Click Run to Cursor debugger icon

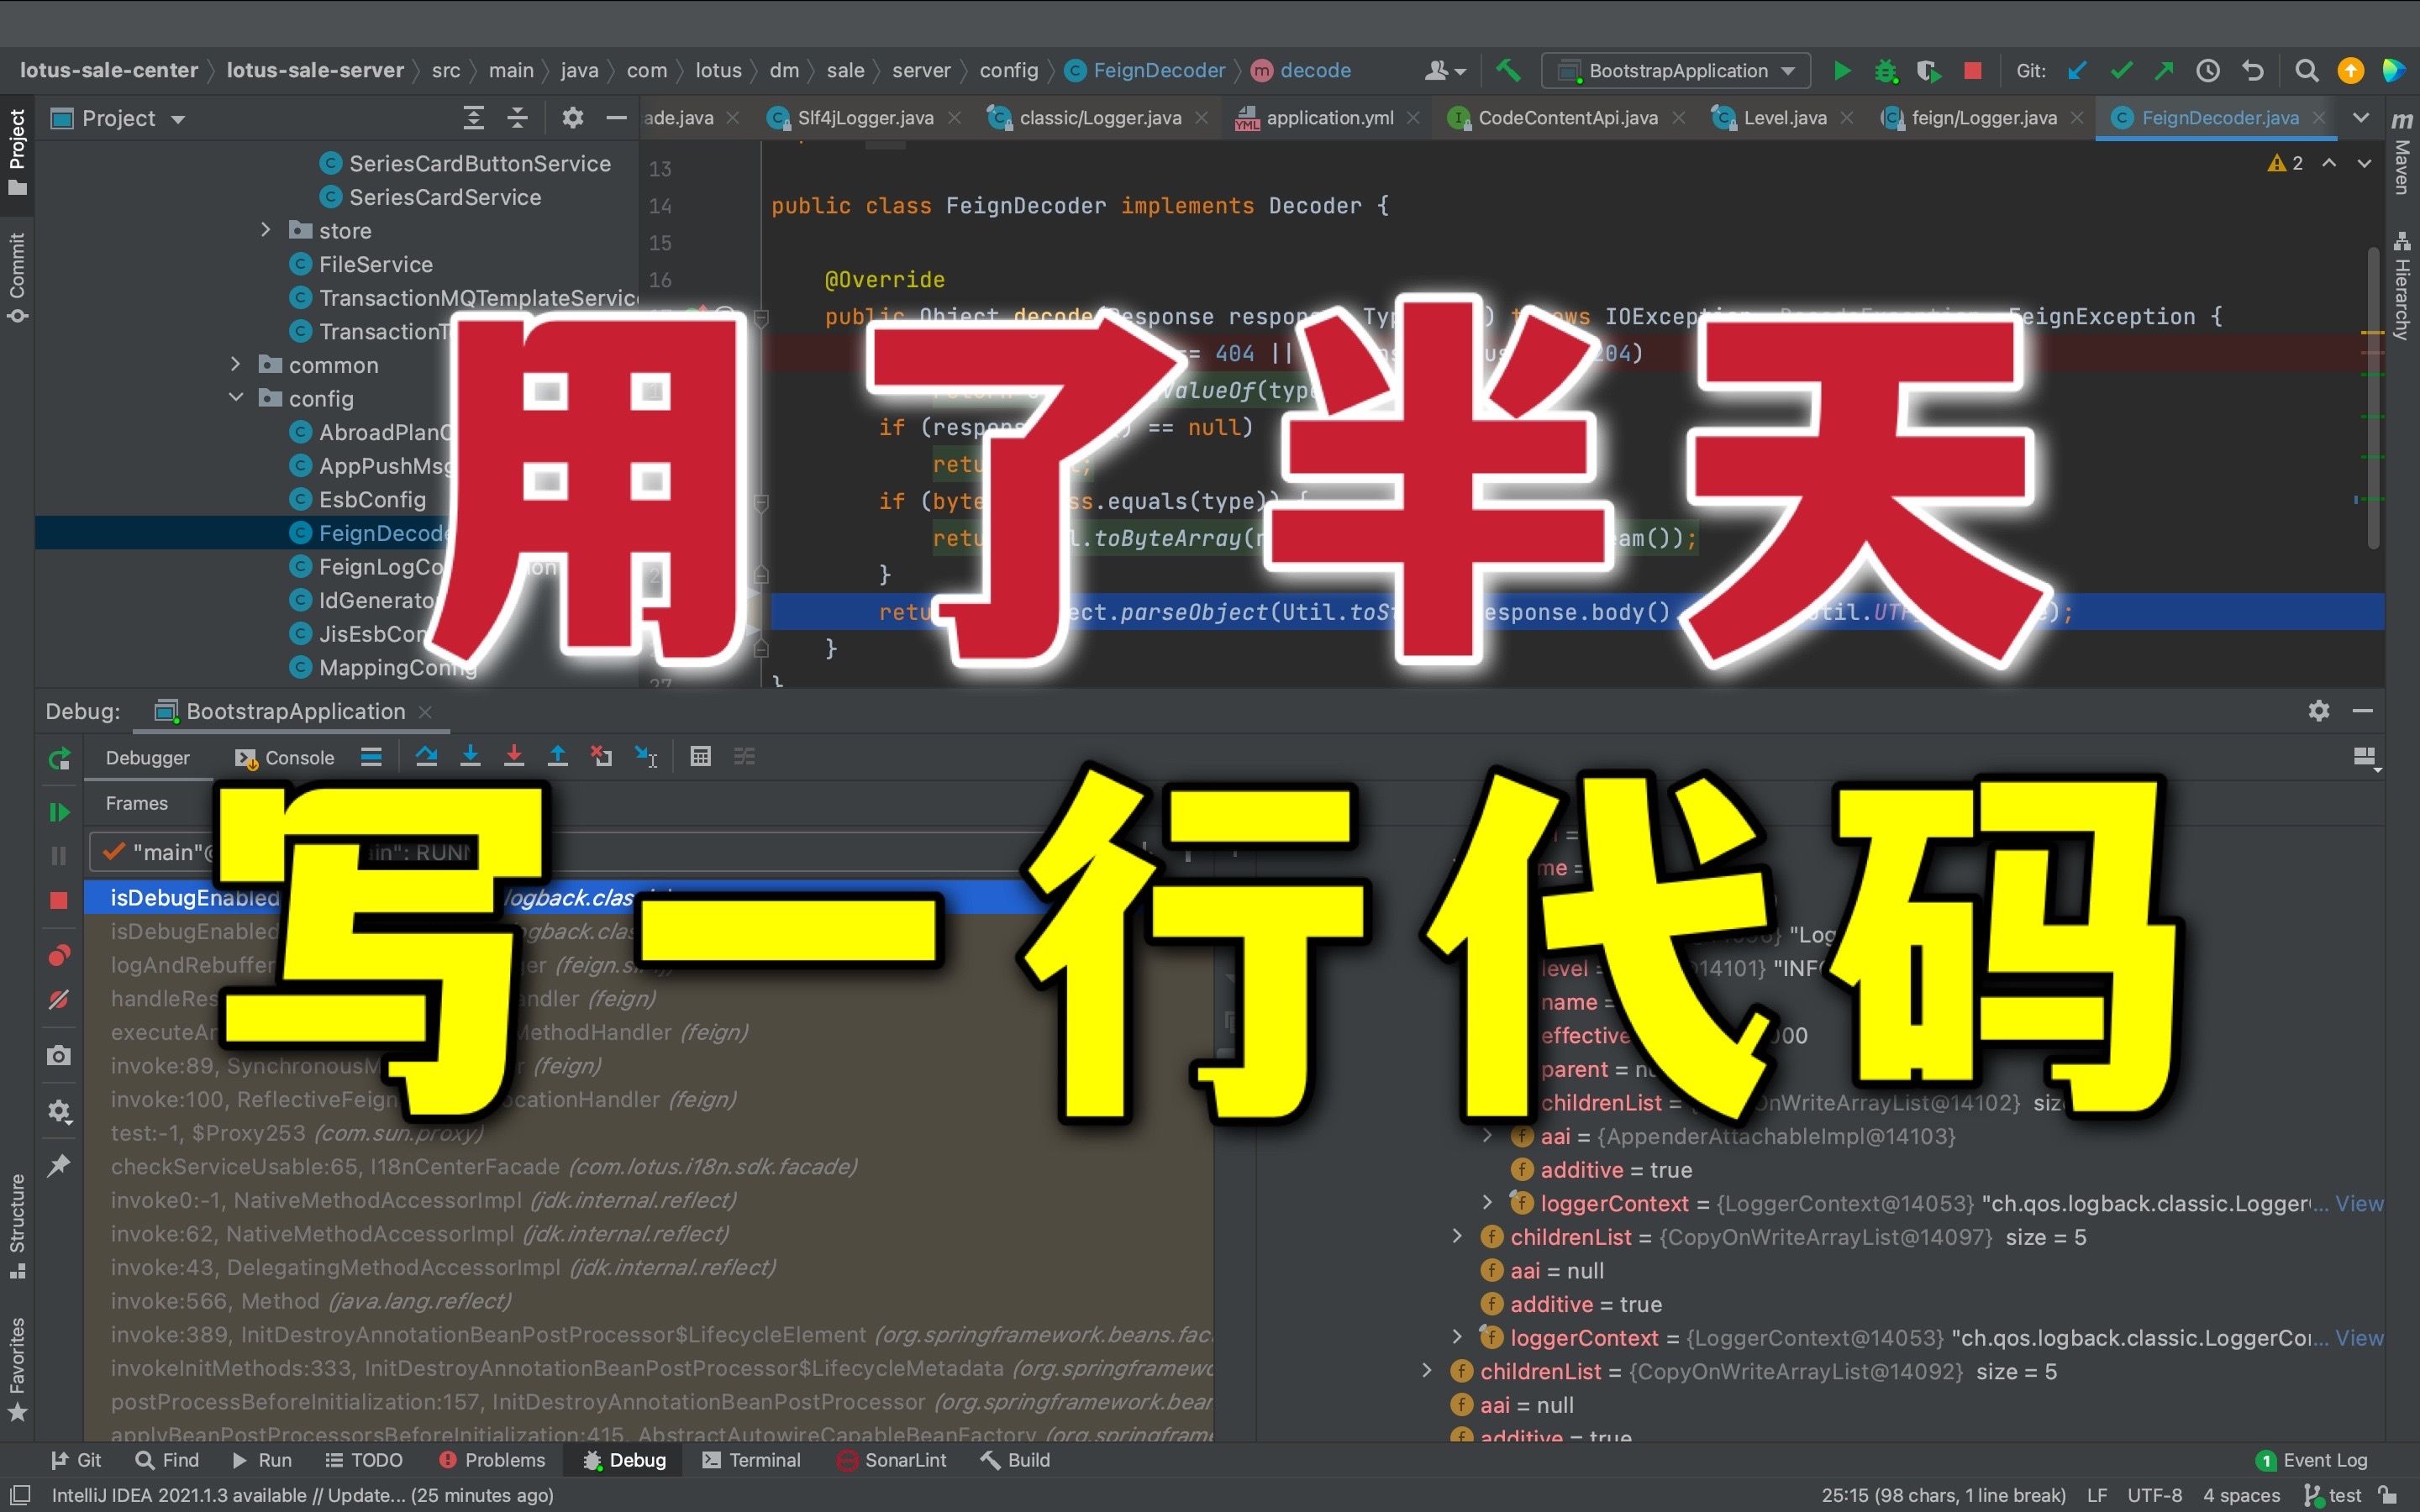click(x=646, y=757)
